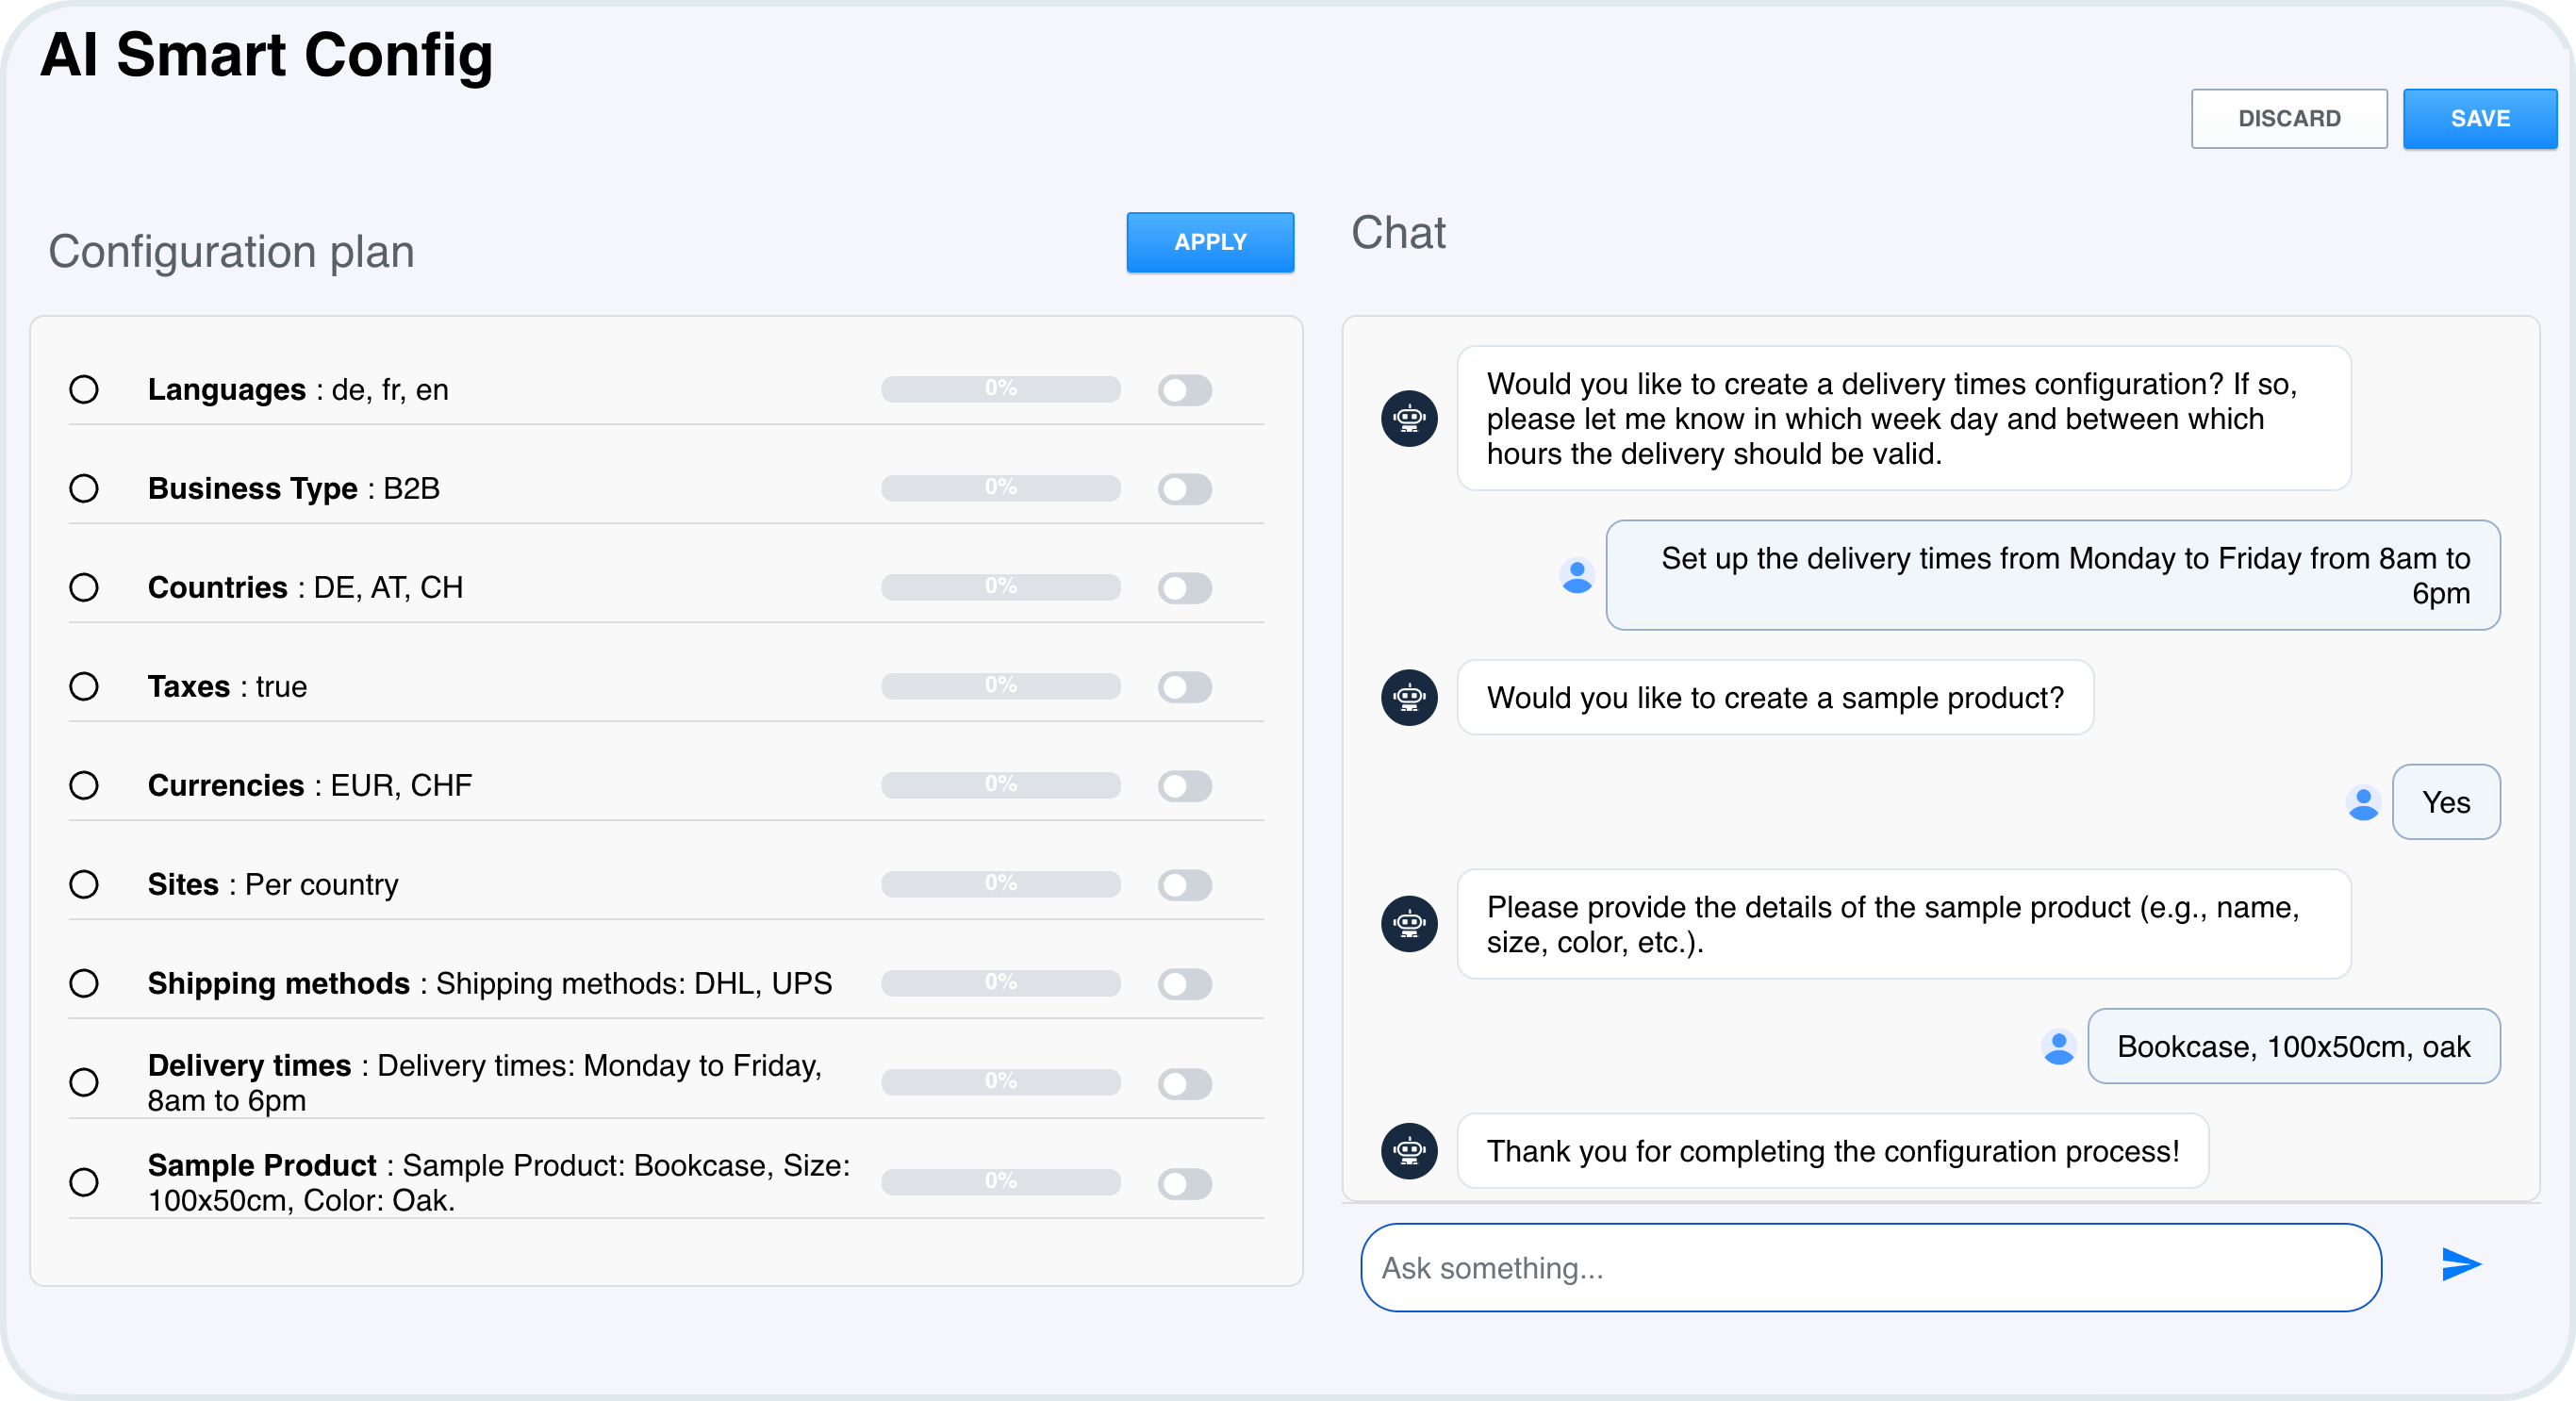
Task: Click the robot icon beside the sample product question
Action: tap(1408, 697)
